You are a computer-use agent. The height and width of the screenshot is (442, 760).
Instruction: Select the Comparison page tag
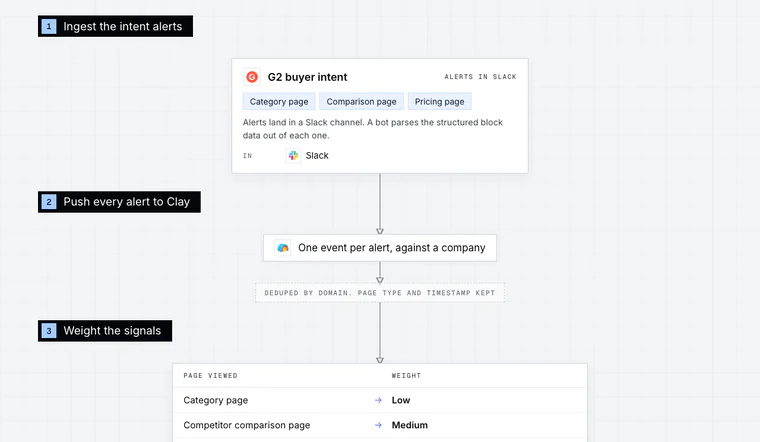click(361, 102)
